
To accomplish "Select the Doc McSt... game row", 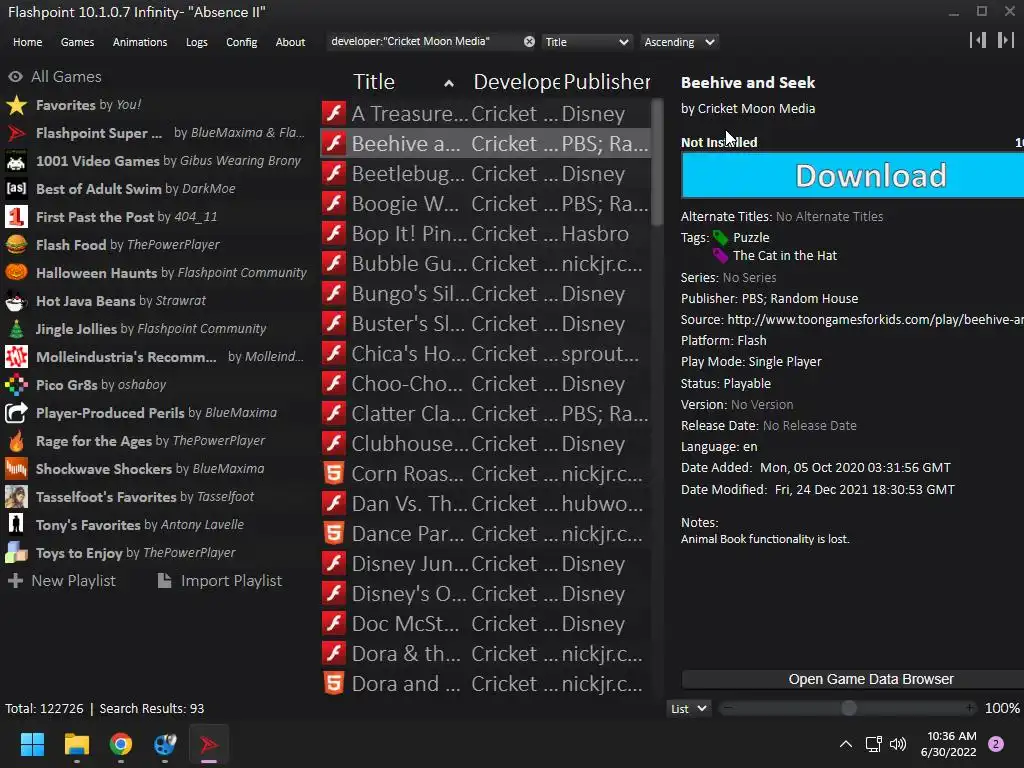I will tap(487, 623).
